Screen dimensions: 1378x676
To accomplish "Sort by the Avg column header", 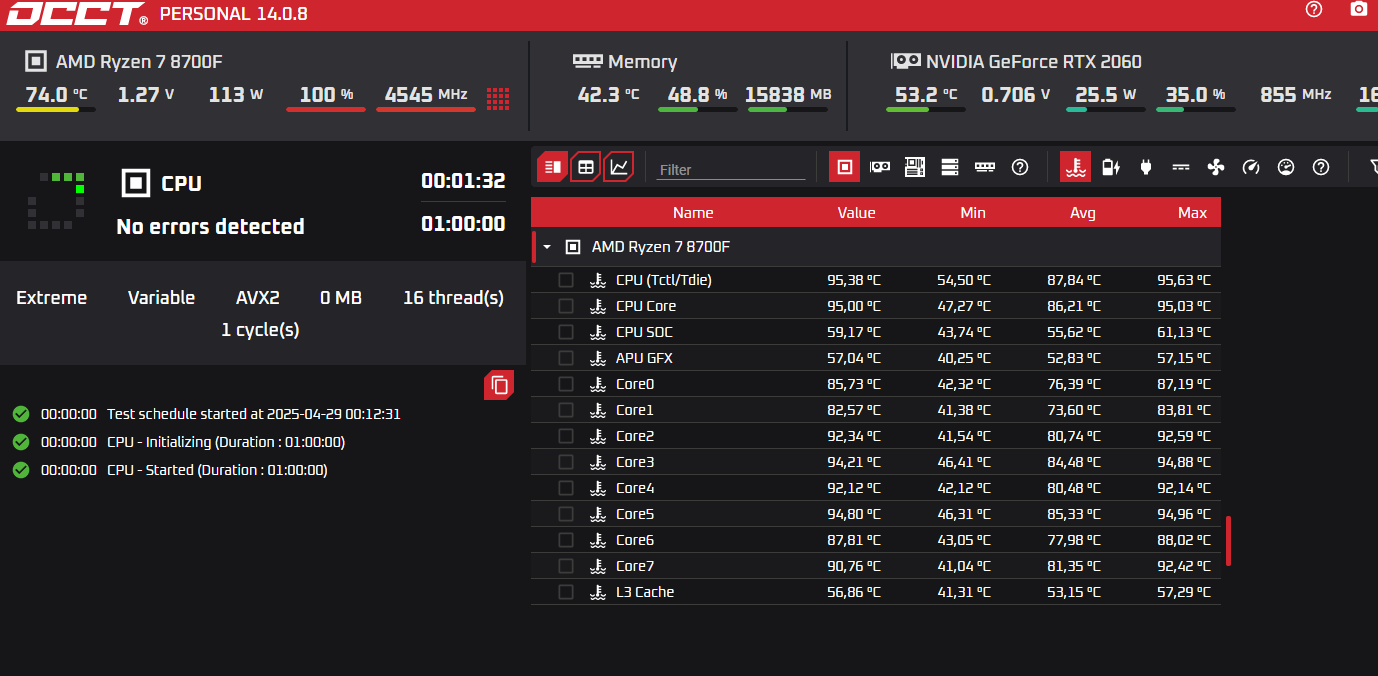I will 1083,212.
